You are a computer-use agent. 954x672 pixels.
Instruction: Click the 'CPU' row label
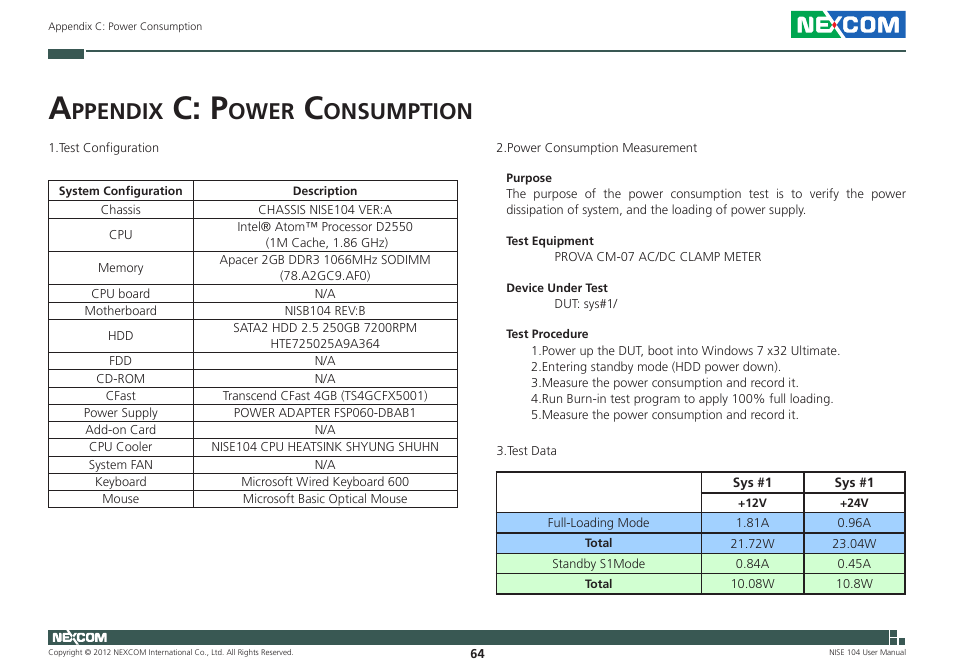[120, 235]
